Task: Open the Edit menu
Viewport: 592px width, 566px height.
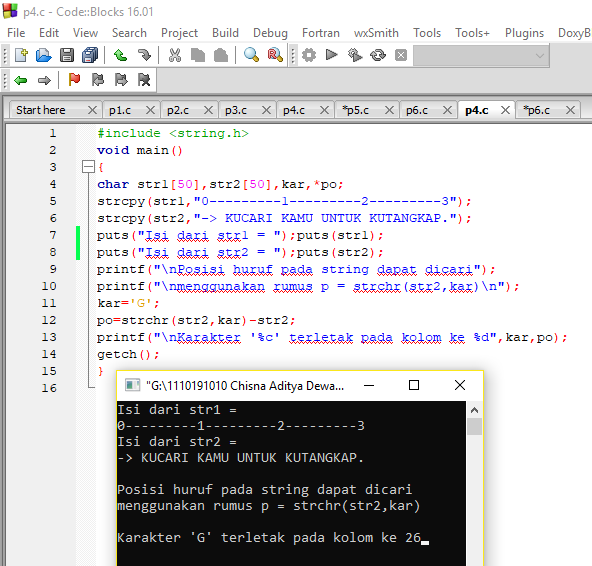Action: 49,33
